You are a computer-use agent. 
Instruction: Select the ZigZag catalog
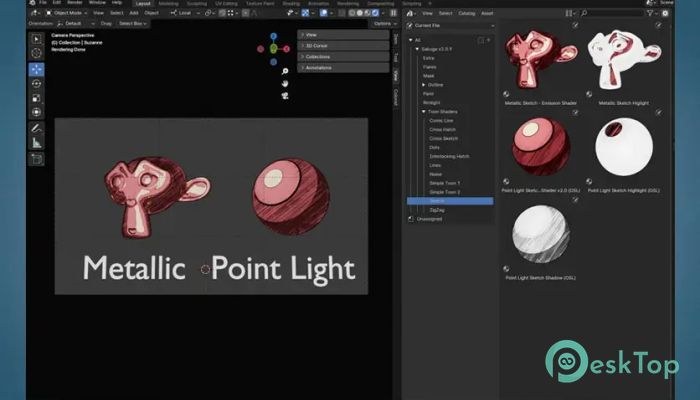(x=437, y=210)
